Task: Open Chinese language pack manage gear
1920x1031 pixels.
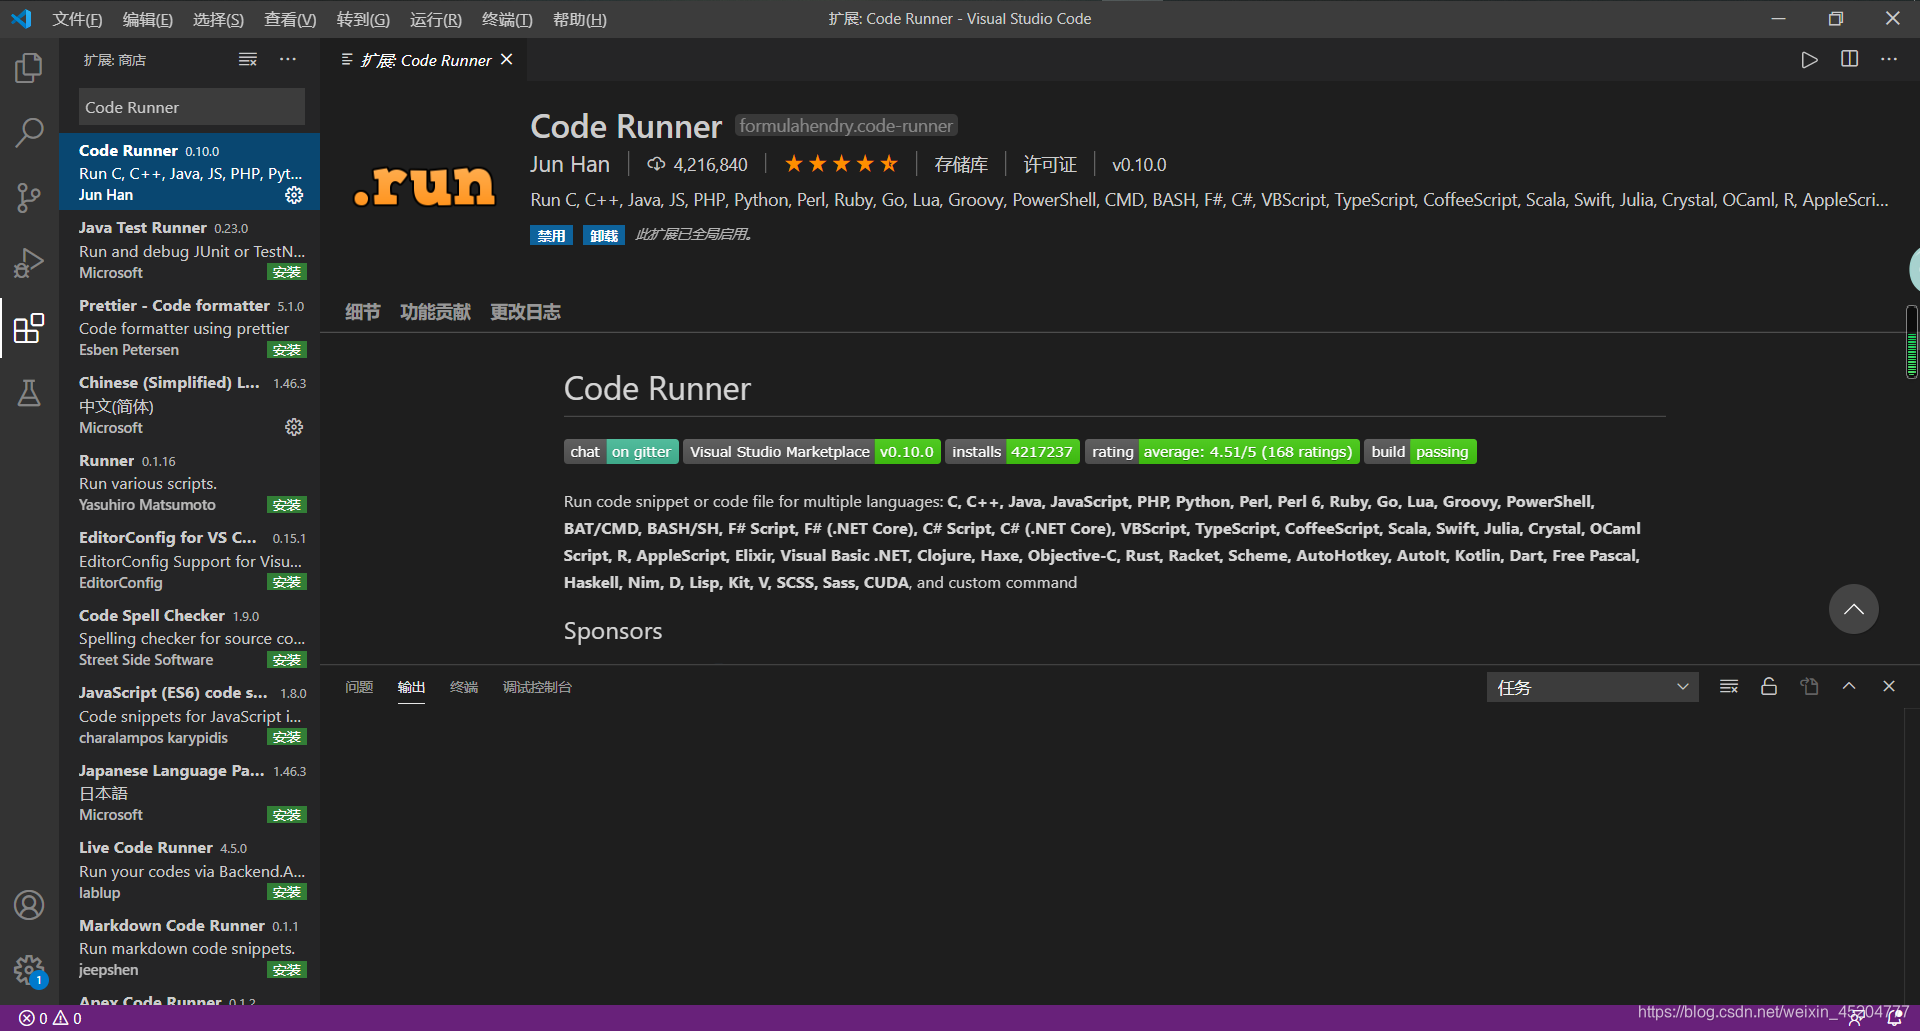Action: coord(294,427)
